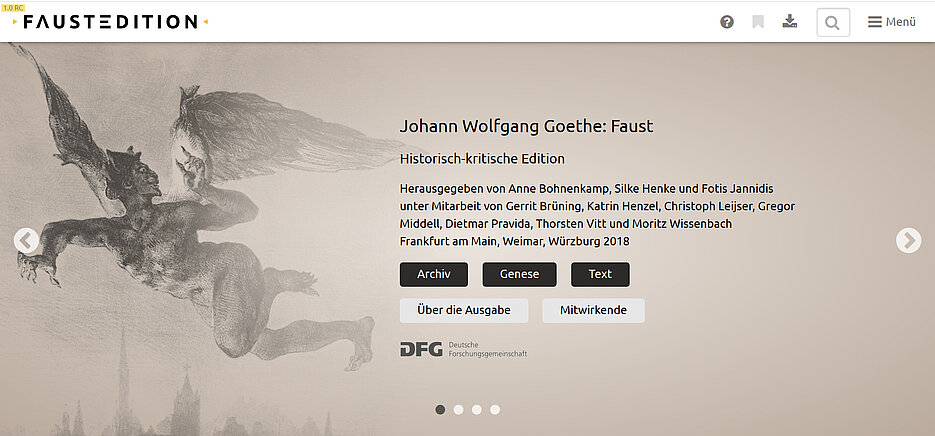Open the search magnifier box
The height and width of the screenshot is (436, 935).
[833, 23]
